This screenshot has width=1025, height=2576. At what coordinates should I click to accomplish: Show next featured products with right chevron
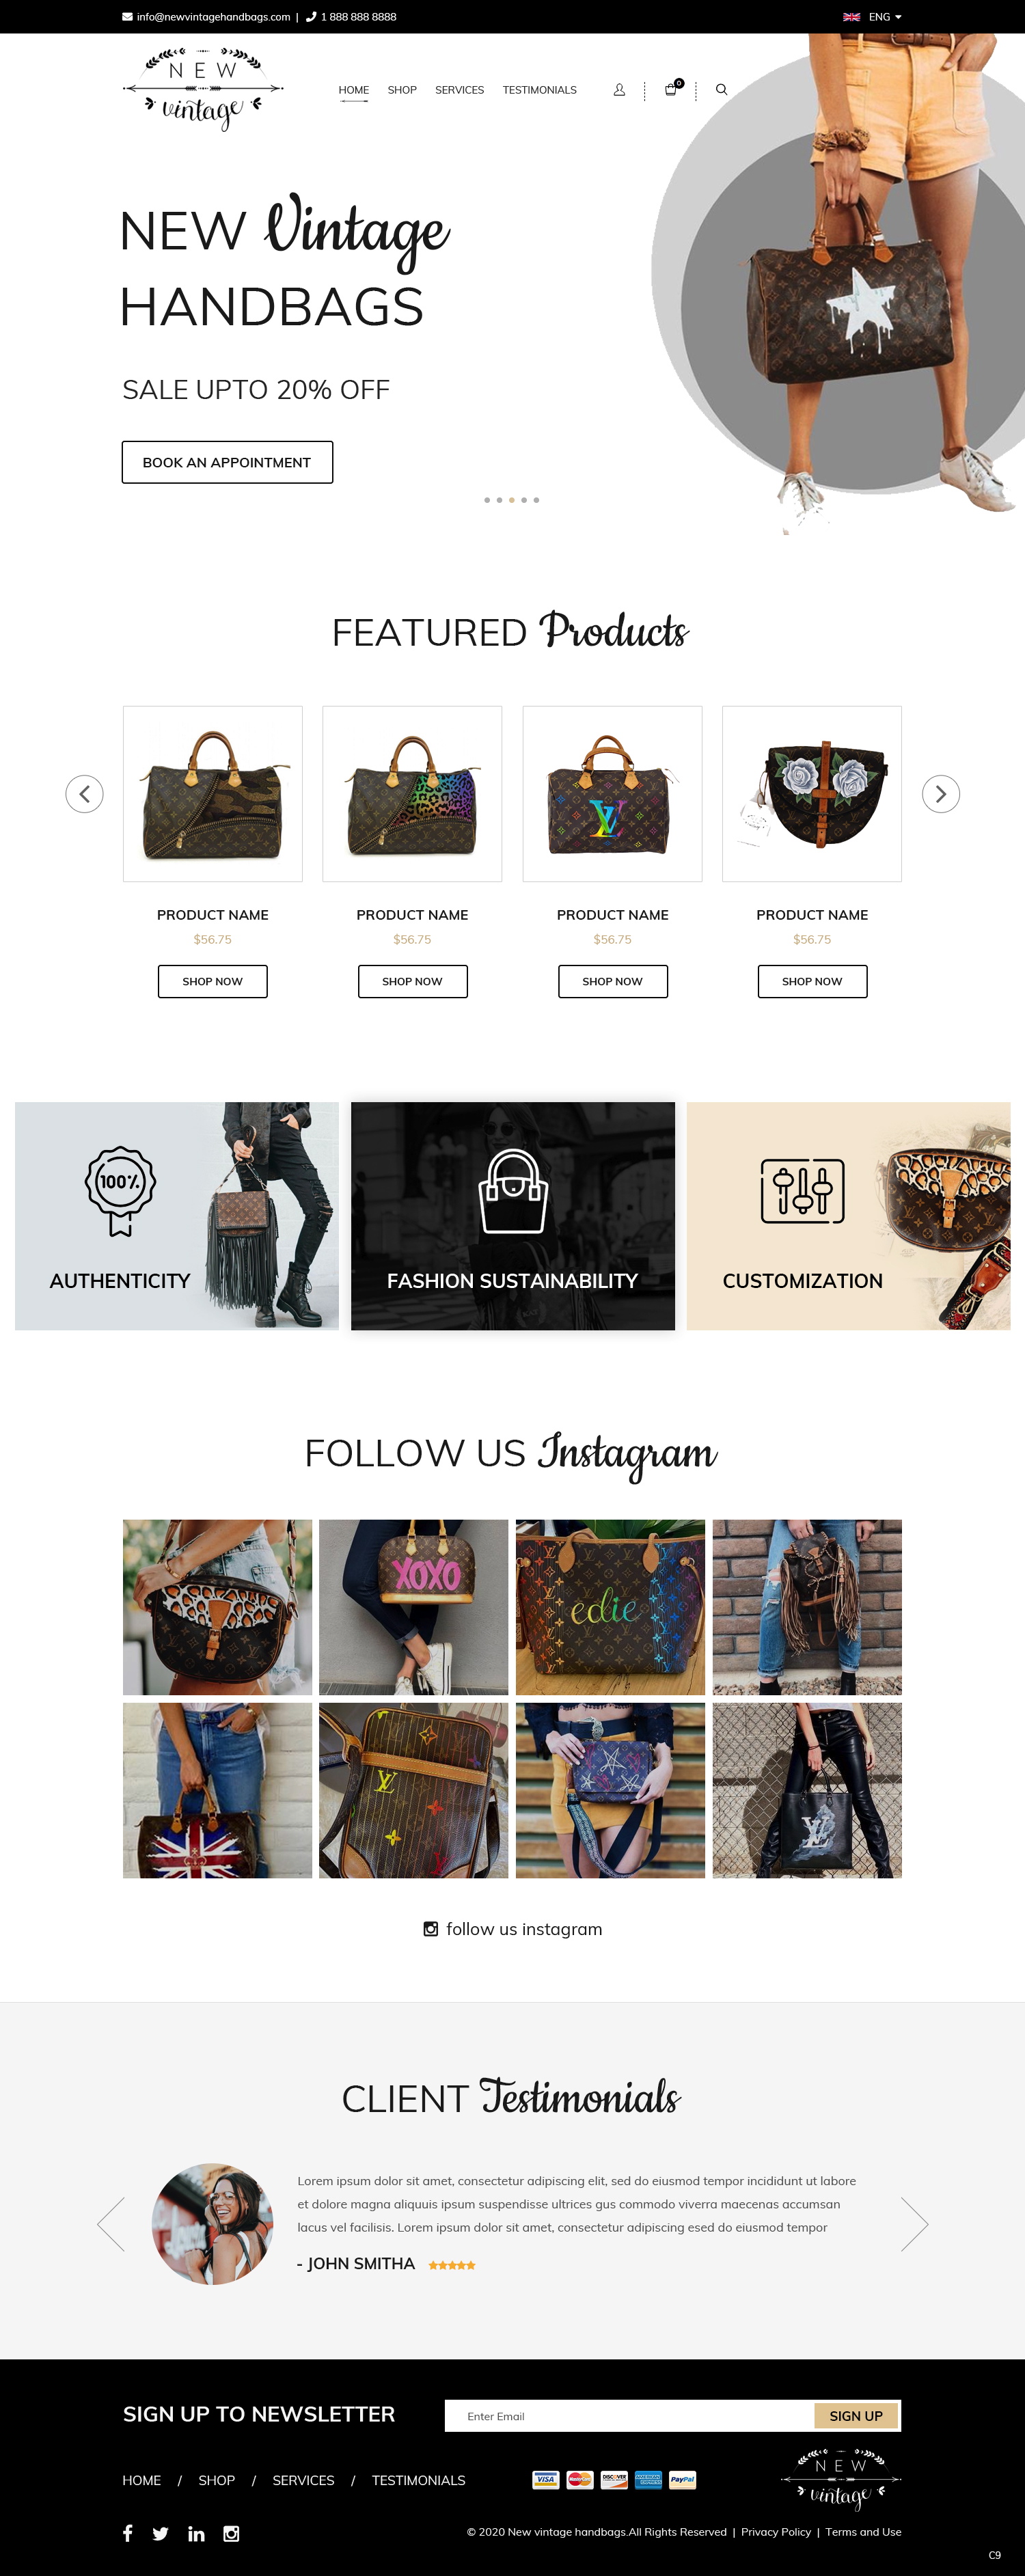940,794
